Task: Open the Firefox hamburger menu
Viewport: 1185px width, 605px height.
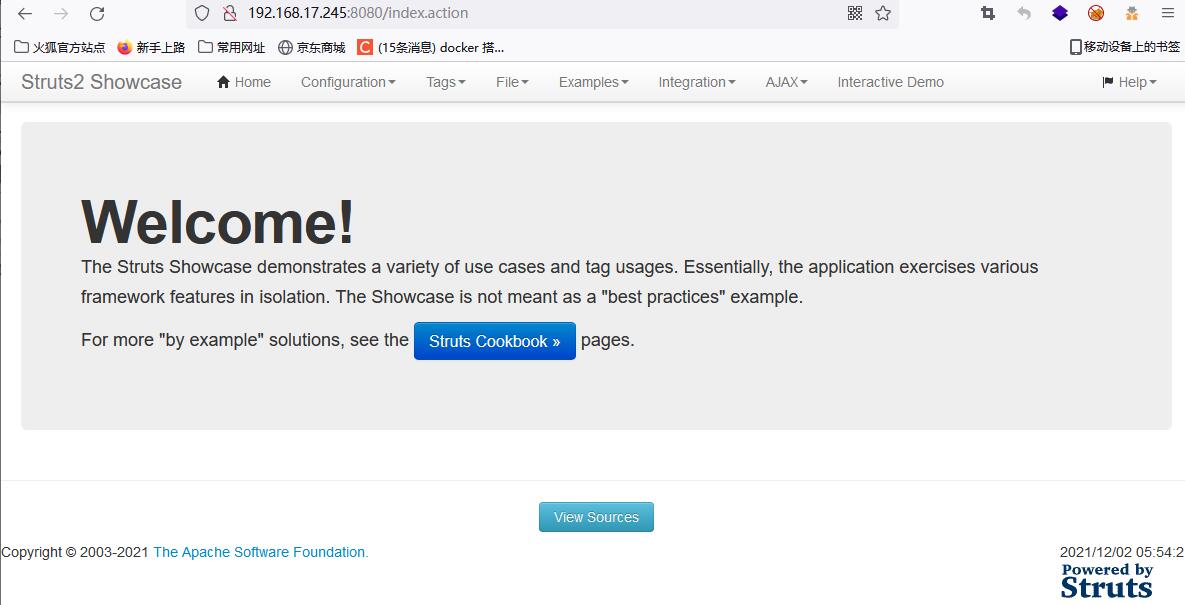Action: pyautogui.click(x=1168, y=13)
